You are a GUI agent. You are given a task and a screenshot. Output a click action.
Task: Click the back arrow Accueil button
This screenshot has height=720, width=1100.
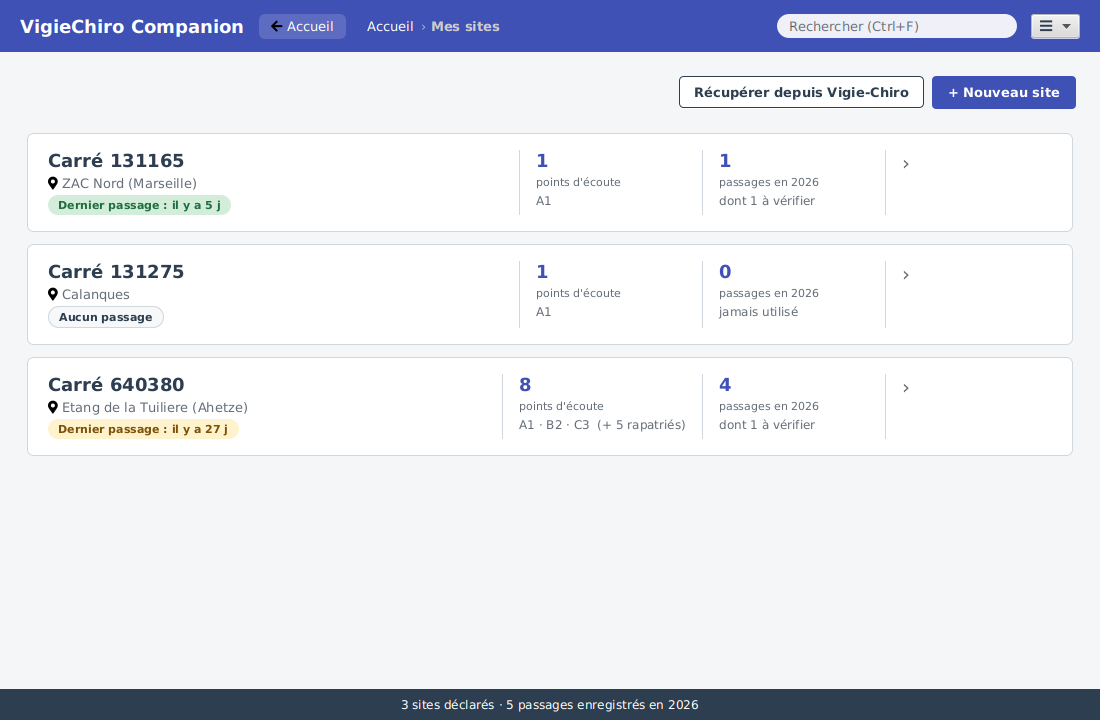[302, 26]
